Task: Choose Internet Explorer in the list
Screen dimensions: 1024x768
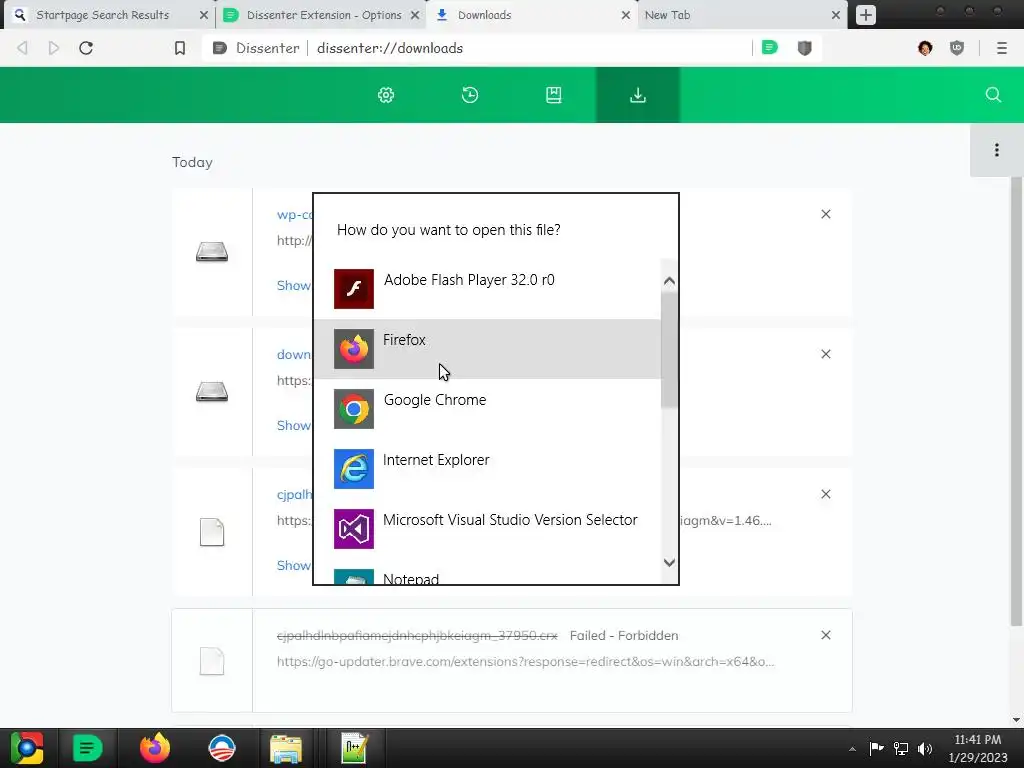Action: point(487,469)
